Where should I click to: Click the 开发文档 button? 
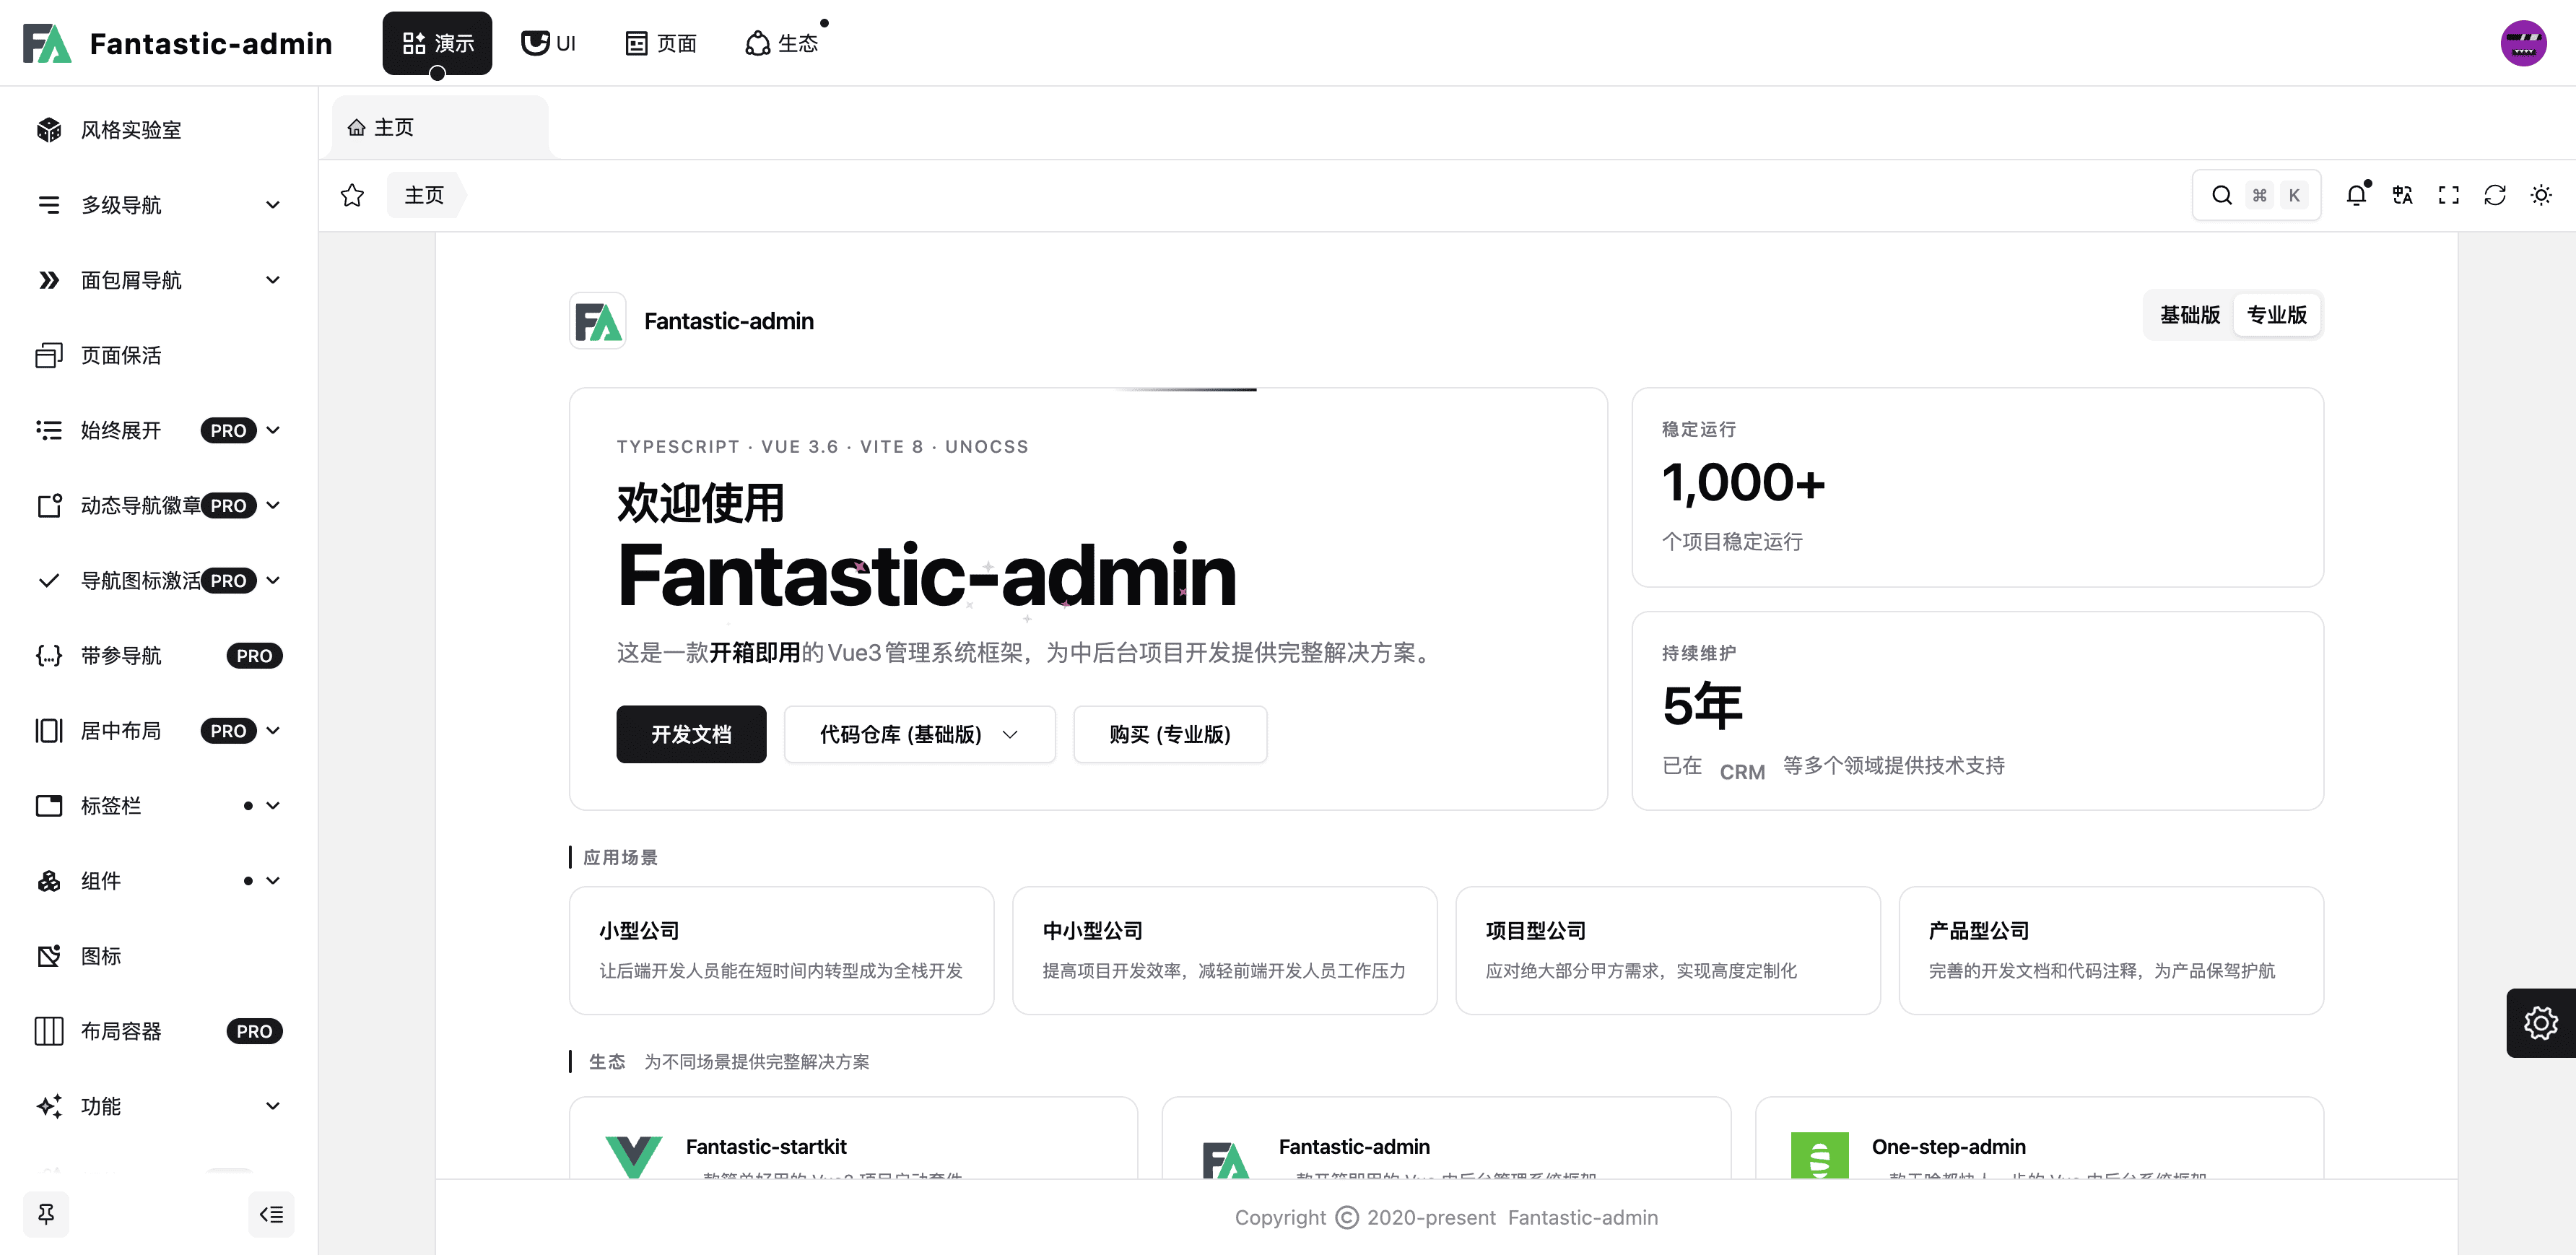click(x=690, y=734)
